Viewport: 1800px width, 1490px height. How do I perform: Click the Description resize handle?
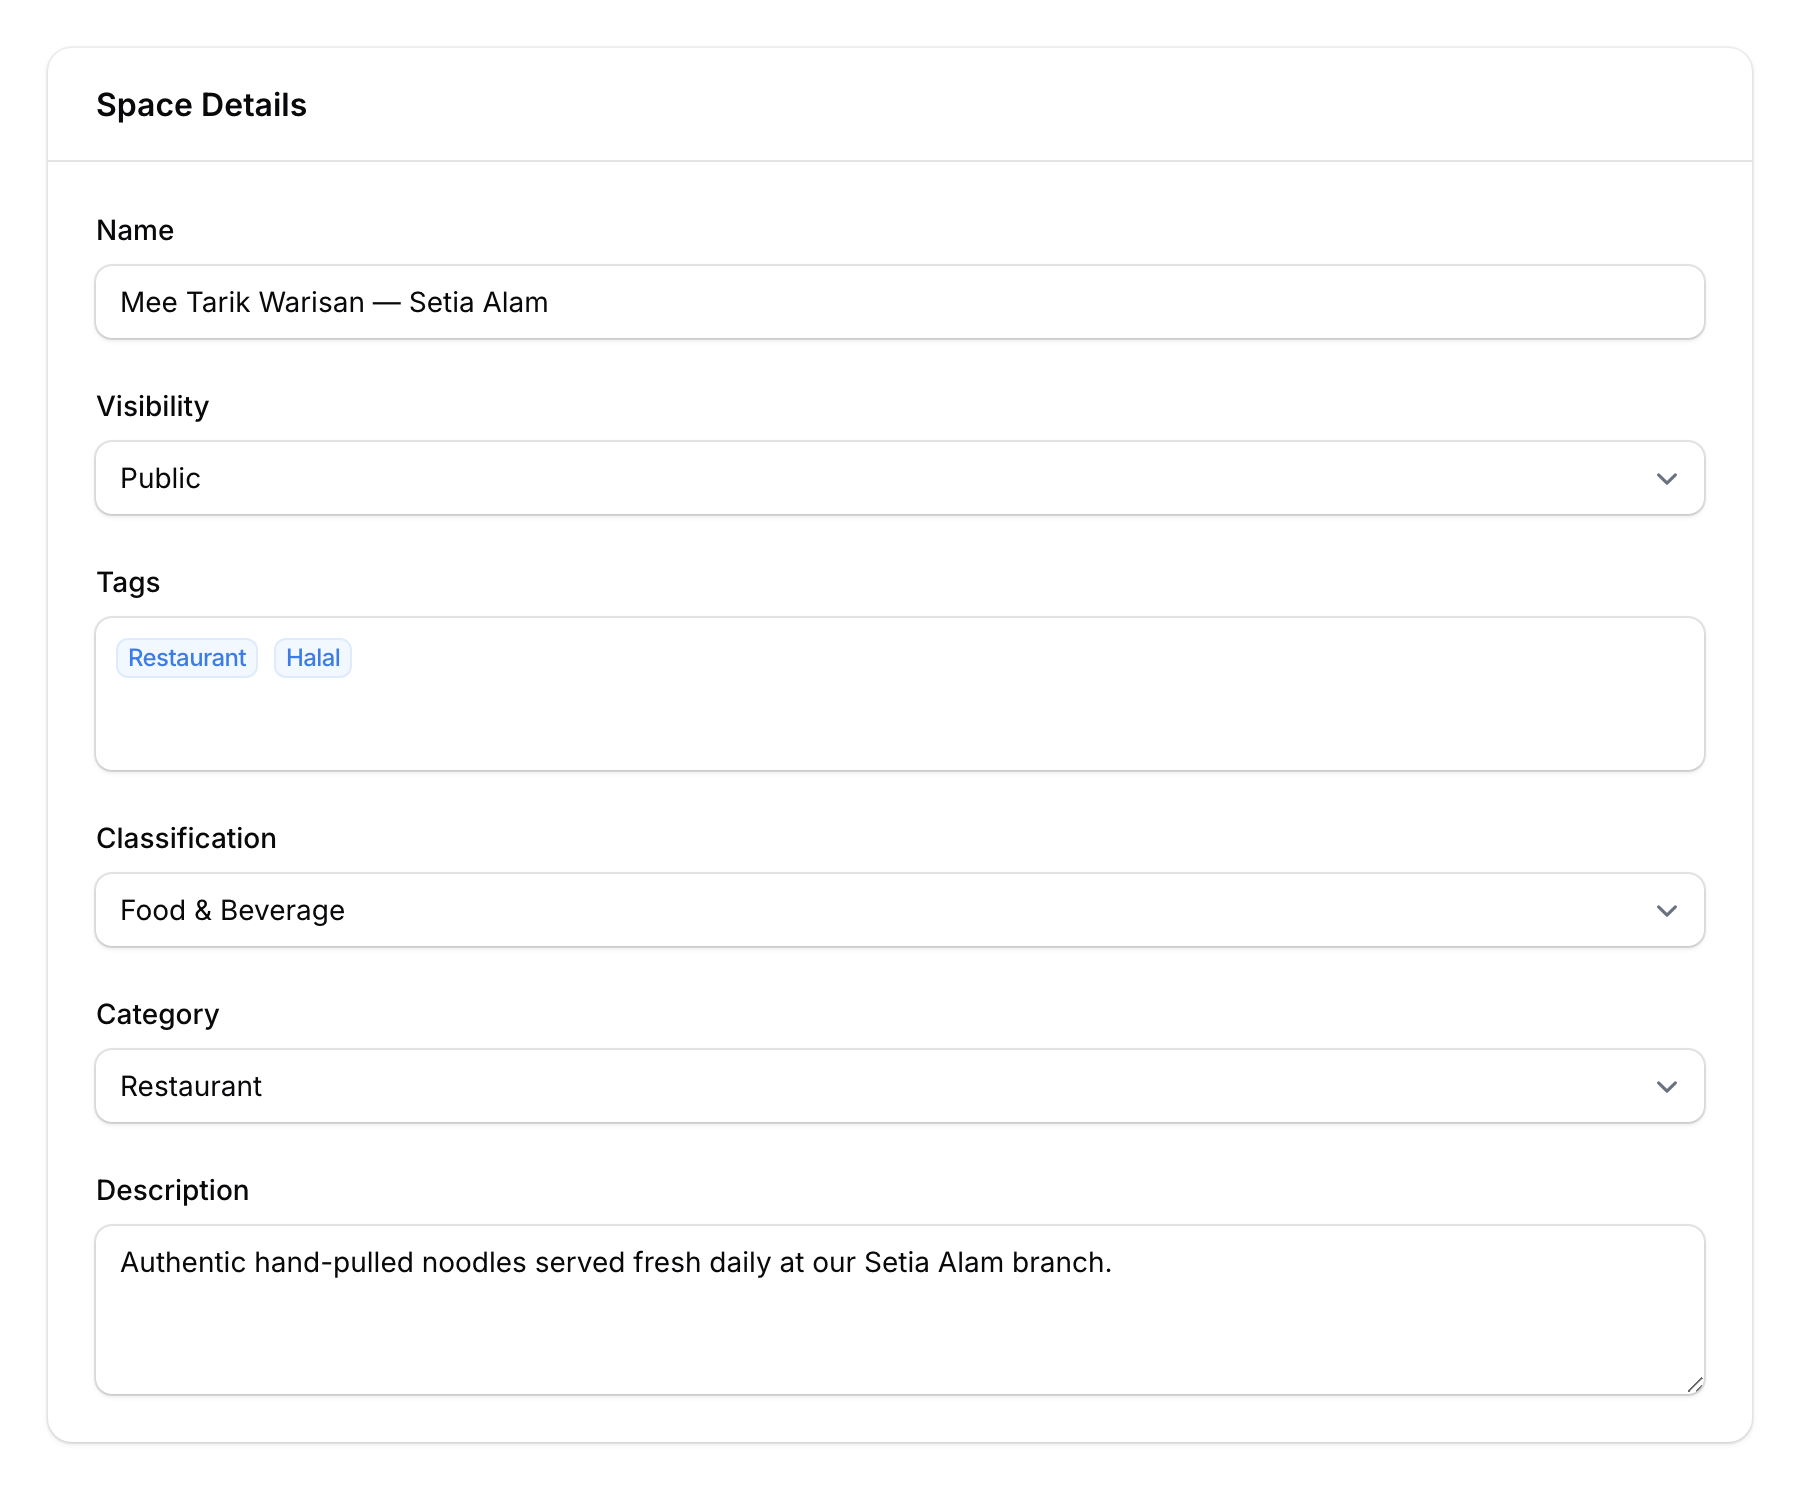(1694, 1385)
